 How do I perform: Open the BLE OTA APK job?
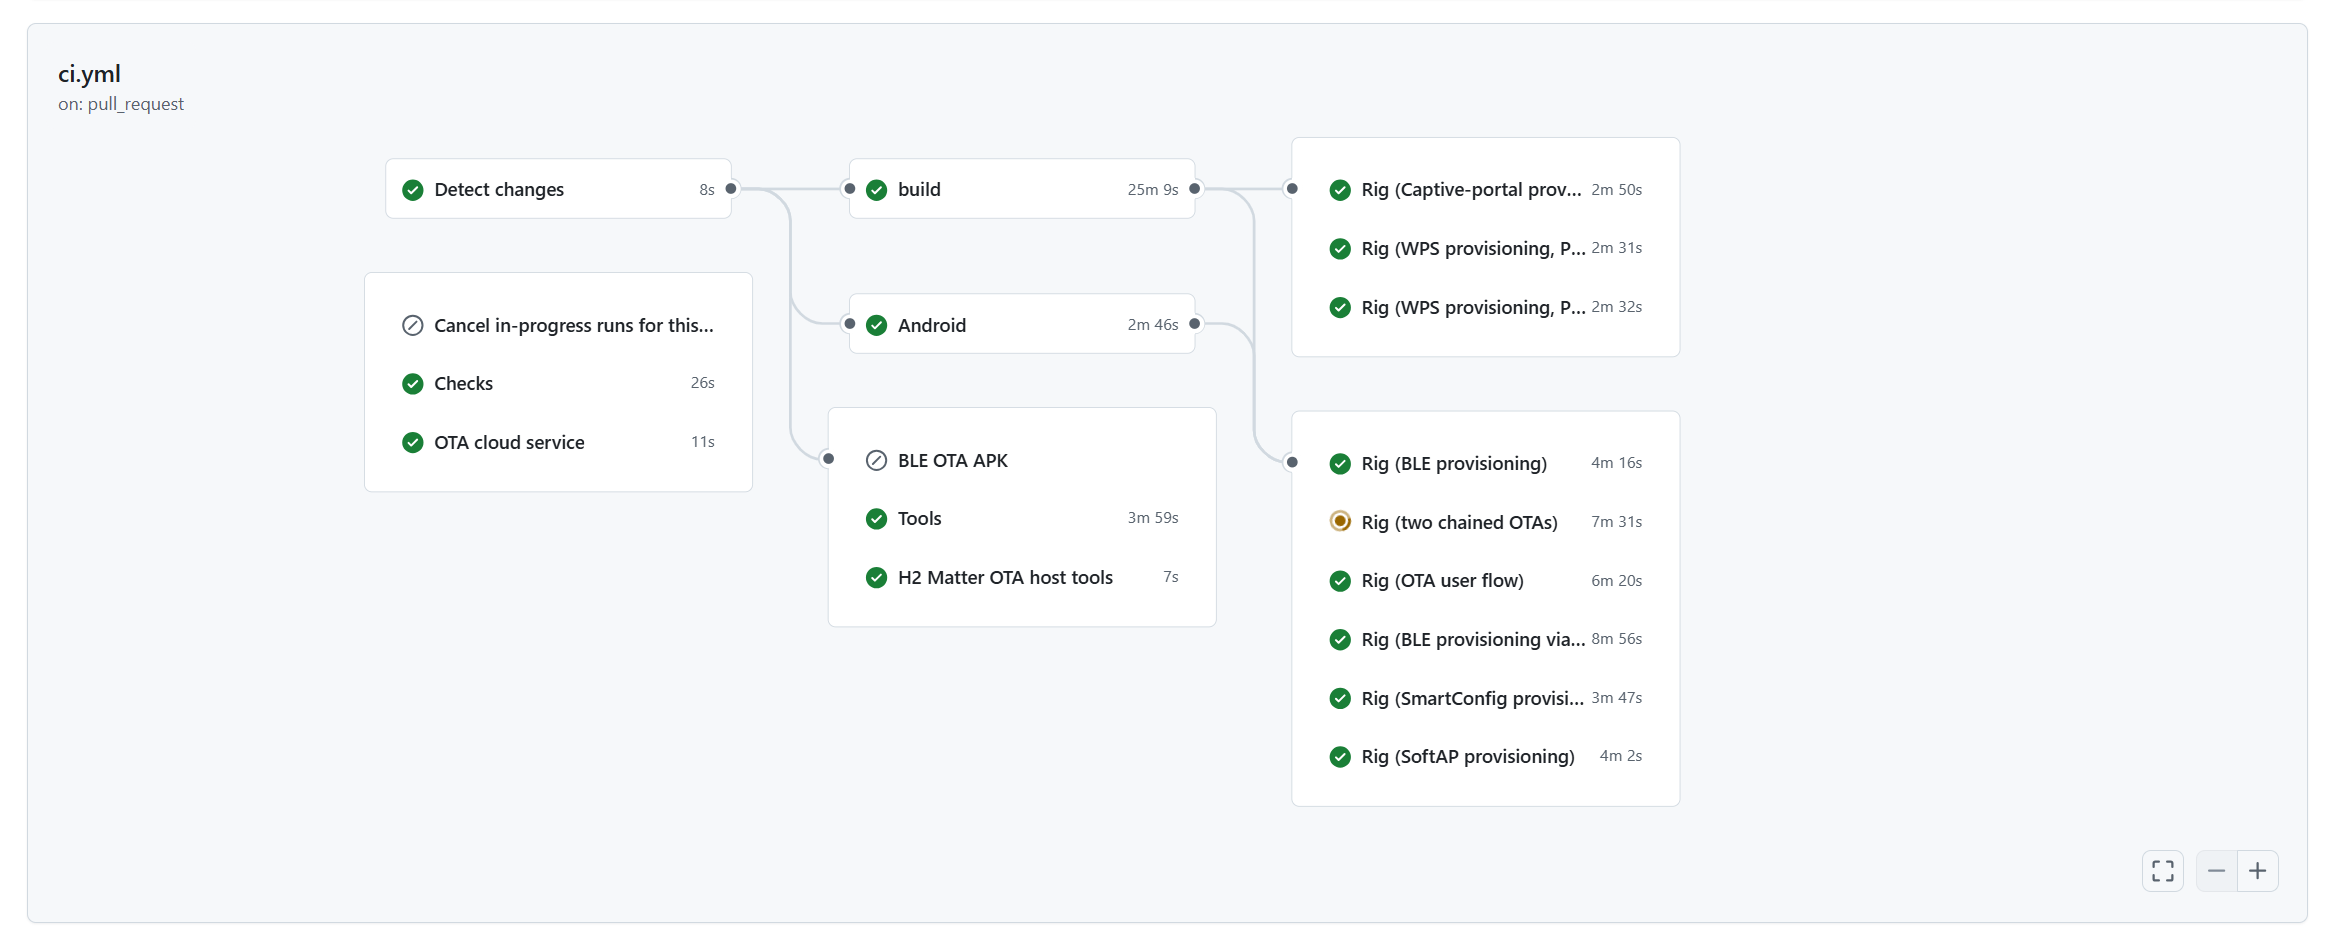click(1022, 460)
